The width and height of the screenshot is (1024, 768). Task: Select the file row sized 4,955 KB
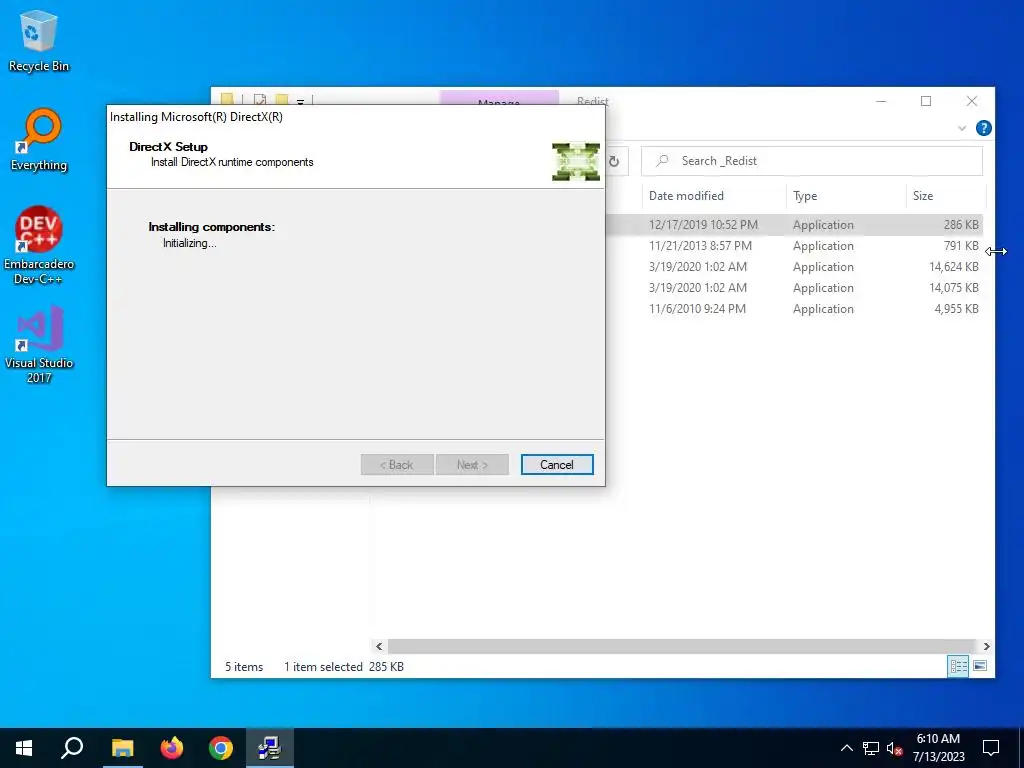793,308
